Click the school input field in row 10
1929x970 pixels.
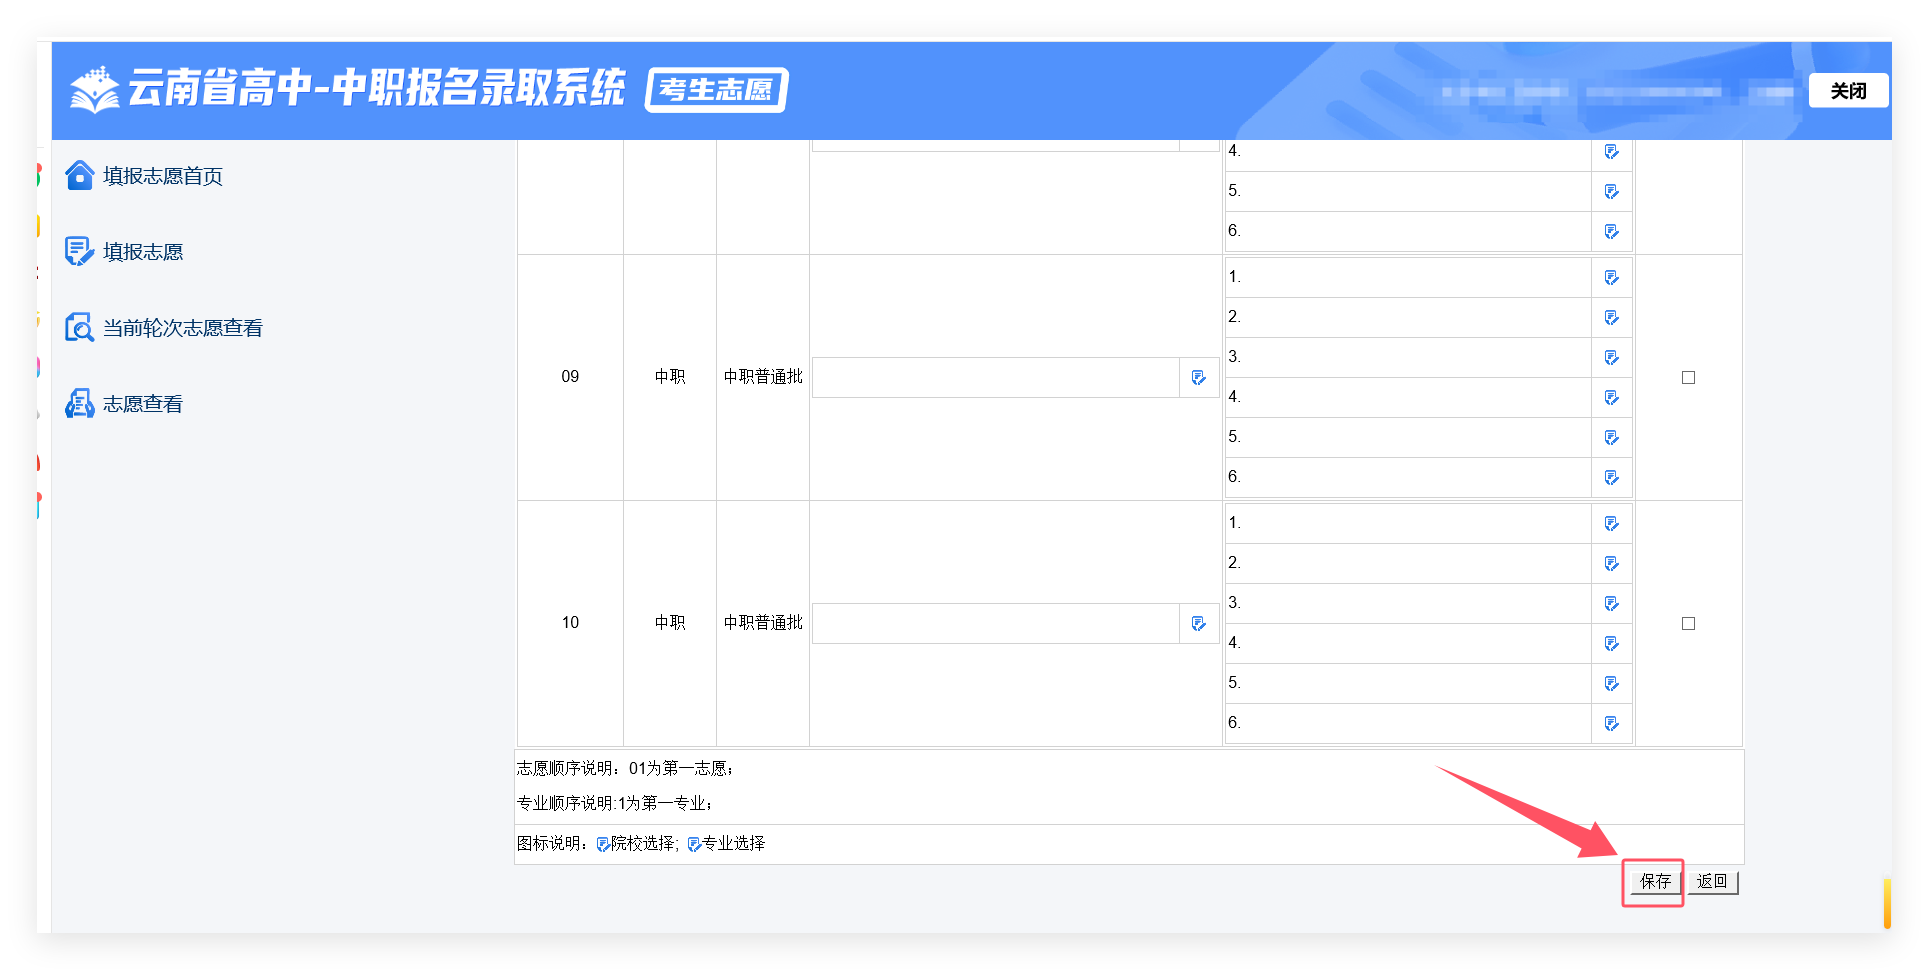click(x=995, y=623)
